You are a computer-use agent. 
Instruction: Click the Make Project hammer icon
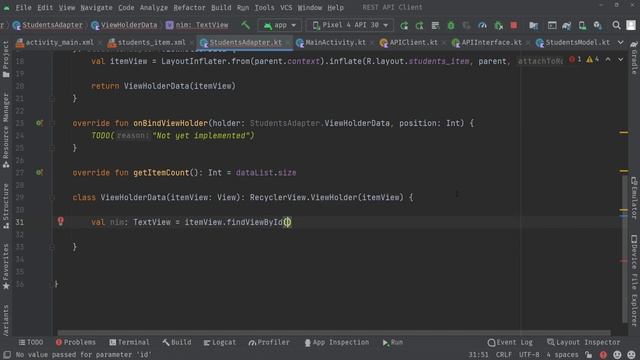(245, 25)
